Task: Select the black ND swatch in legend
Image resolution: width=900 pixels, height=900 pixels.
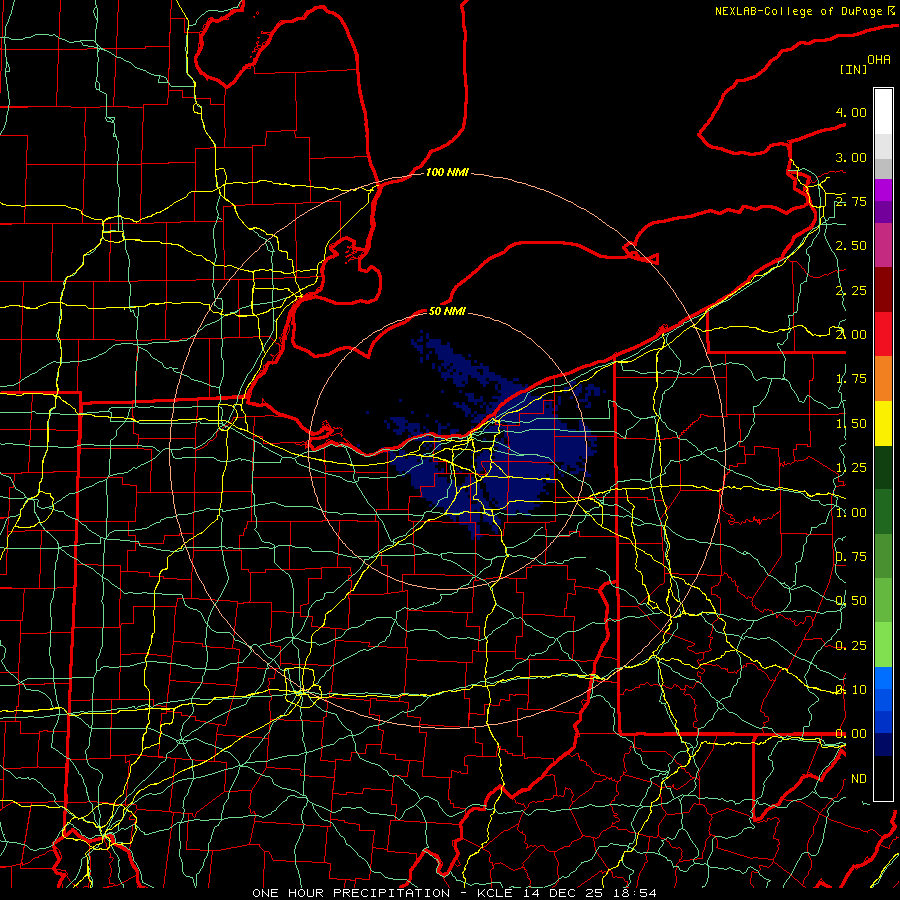Action: [x=883, y=778]
